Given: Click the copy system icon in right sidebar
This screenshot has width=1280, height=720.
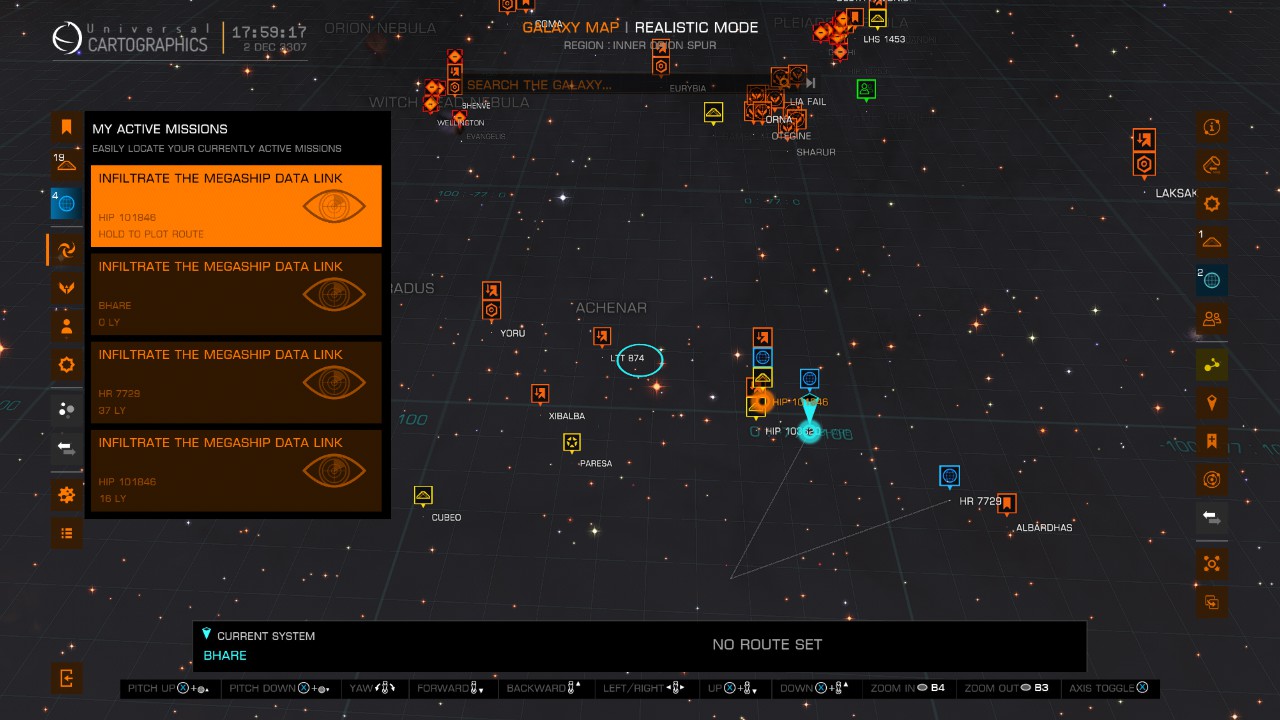Looking at the screenshot, I should (1212, 602).
